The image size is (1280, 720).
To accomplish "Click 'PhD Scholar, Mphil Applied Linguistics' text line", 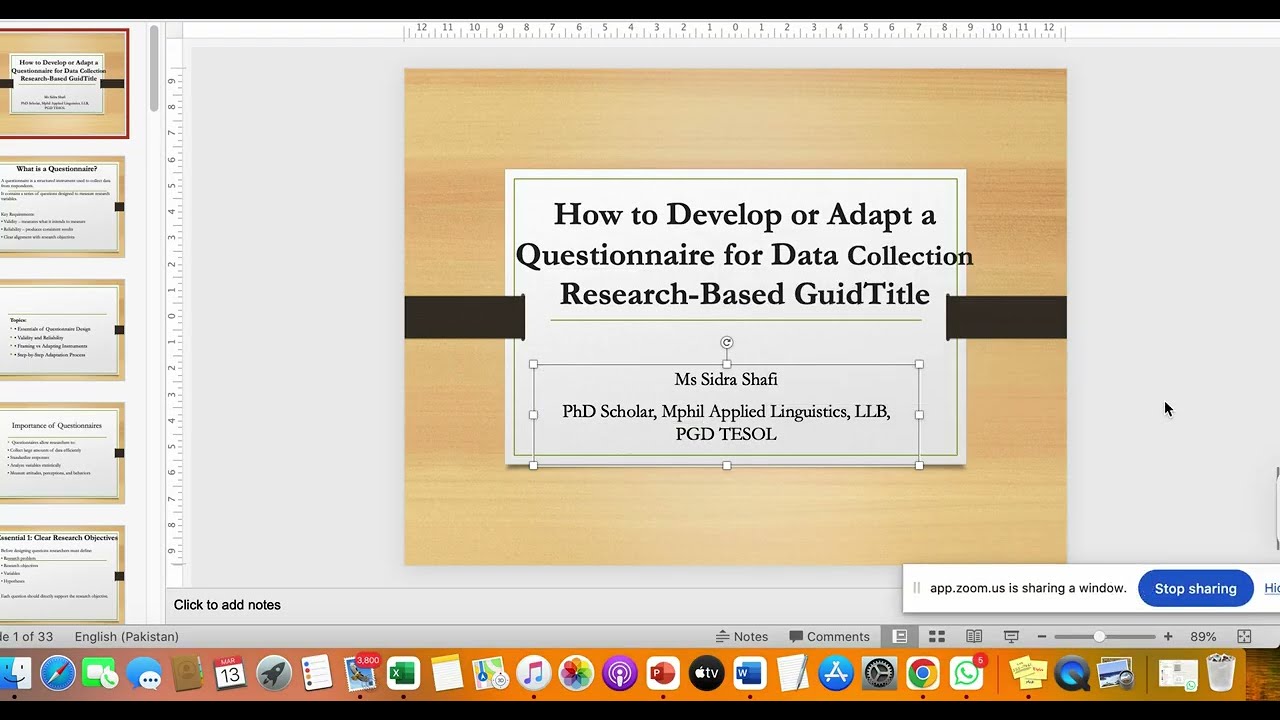I will [x=726, y=411].
